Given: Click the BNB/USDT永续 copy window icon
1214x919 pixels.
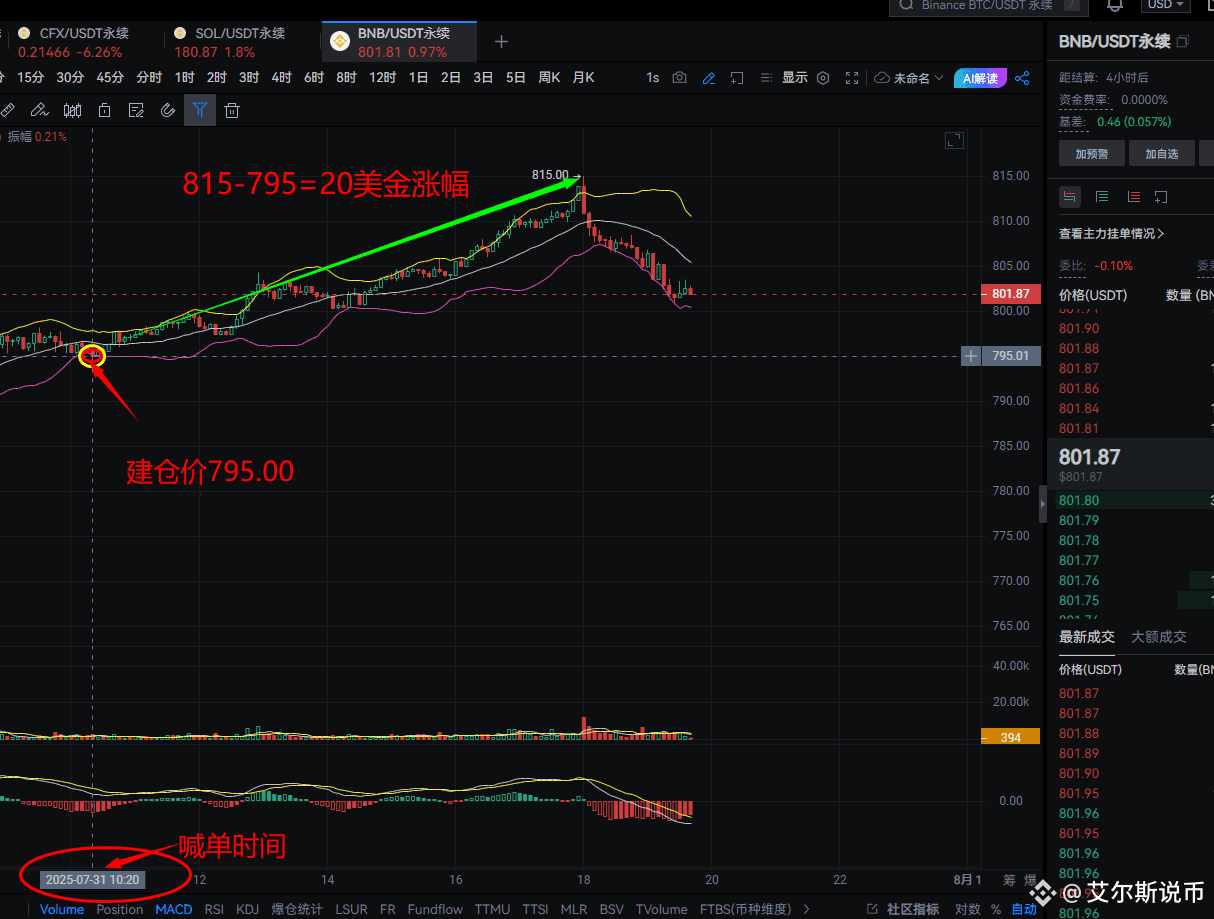Looking at the screenshot, I should point(1183,42).
